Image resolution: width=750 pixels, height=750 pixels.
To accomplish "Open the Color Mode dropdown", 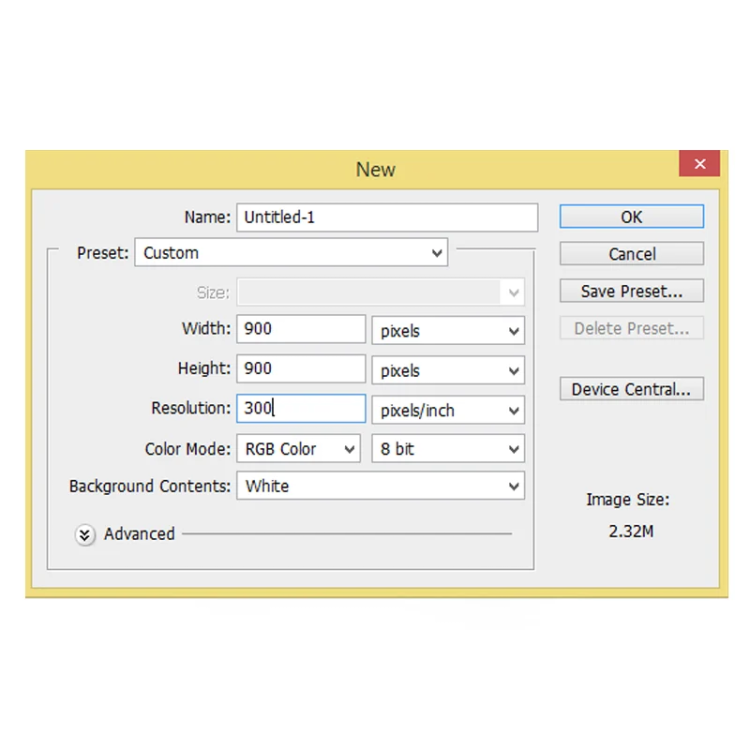I will point(298,449).
